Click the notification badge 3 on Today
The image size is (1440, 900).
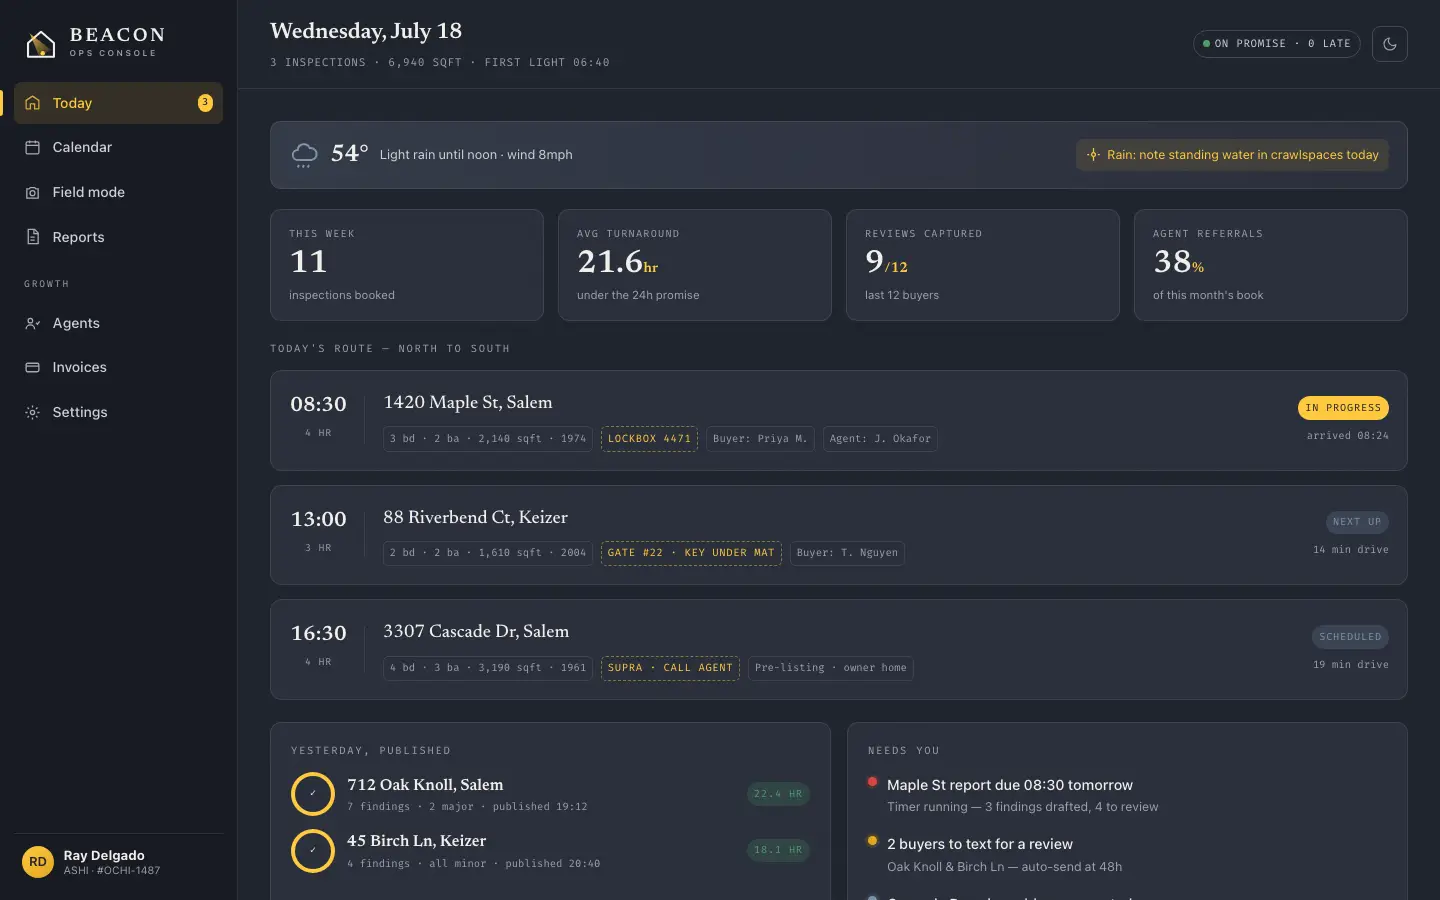point(205,103)
